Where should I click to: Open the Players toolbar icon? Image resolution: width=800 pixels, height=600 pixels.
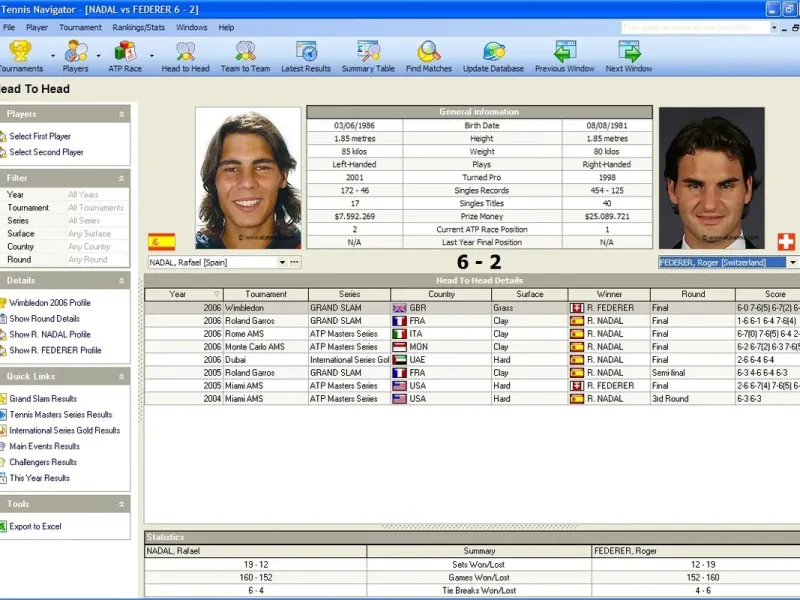click(76, 56)
